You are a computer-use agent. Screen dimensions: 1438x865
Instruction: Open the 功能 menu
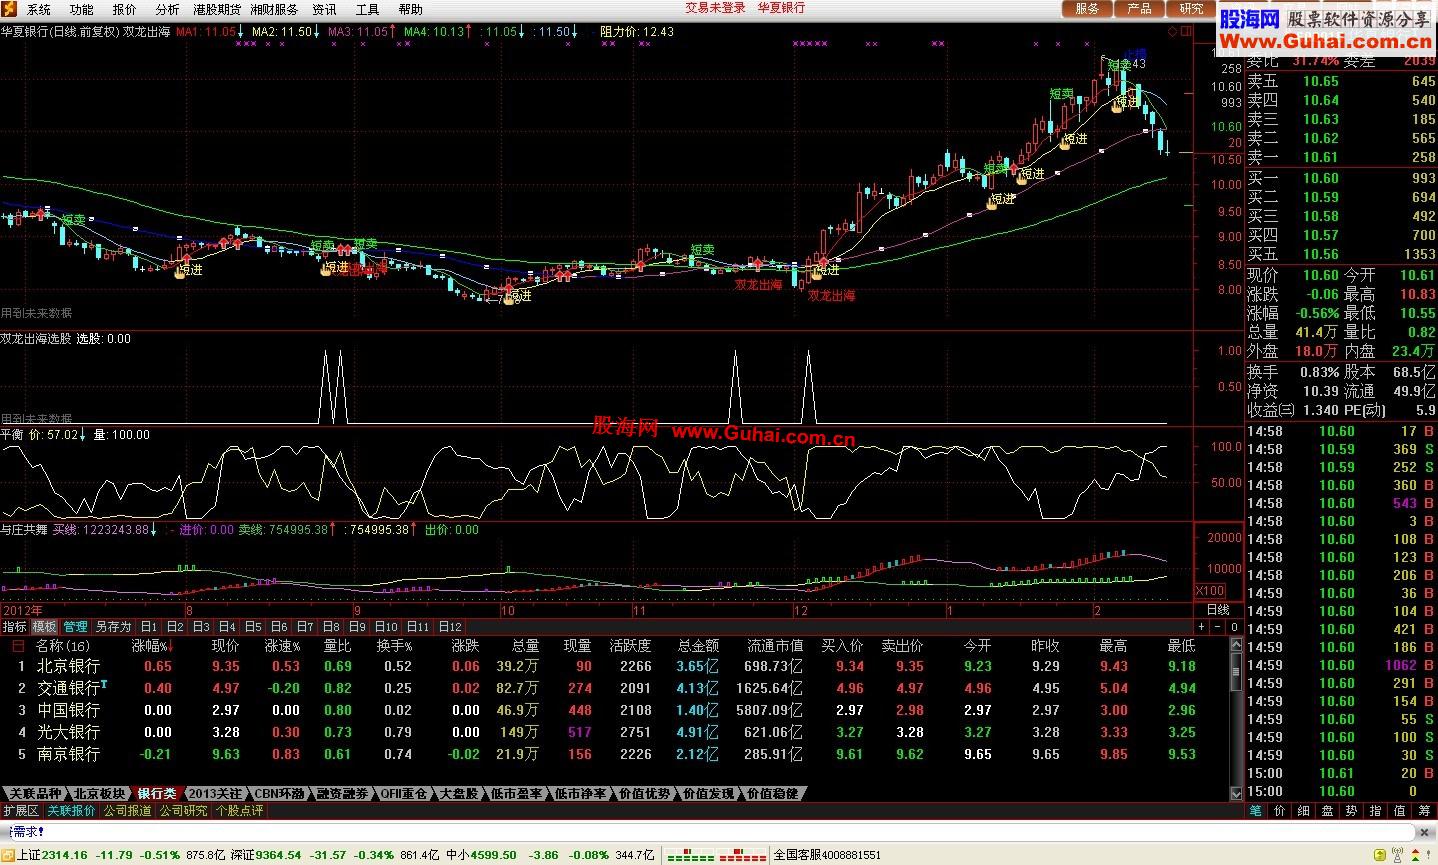point(81,9)
